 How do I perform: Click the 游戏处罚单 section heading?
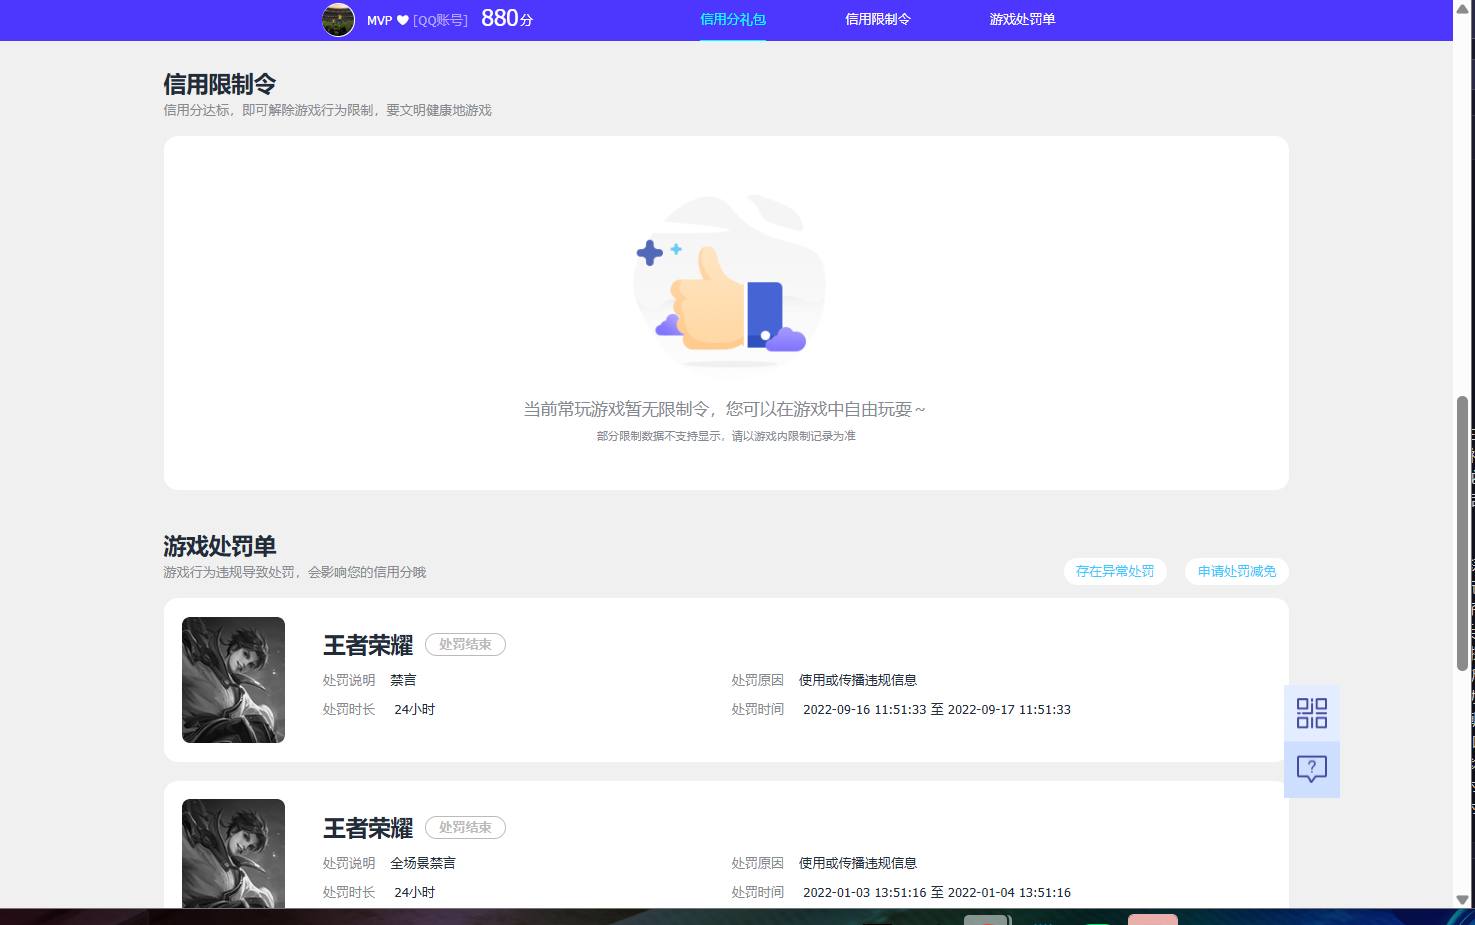tap(220, 546)
